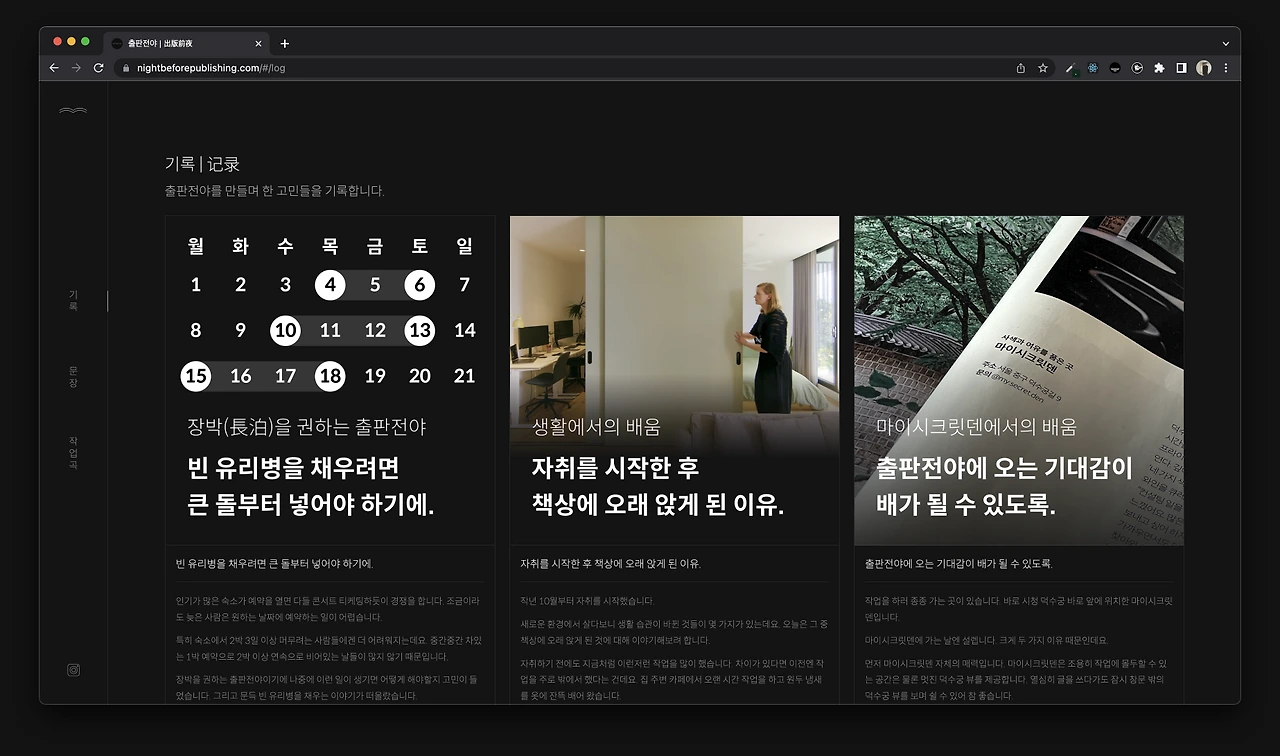Click calendar date 21

pyautogui.click(x=465, y=376)
